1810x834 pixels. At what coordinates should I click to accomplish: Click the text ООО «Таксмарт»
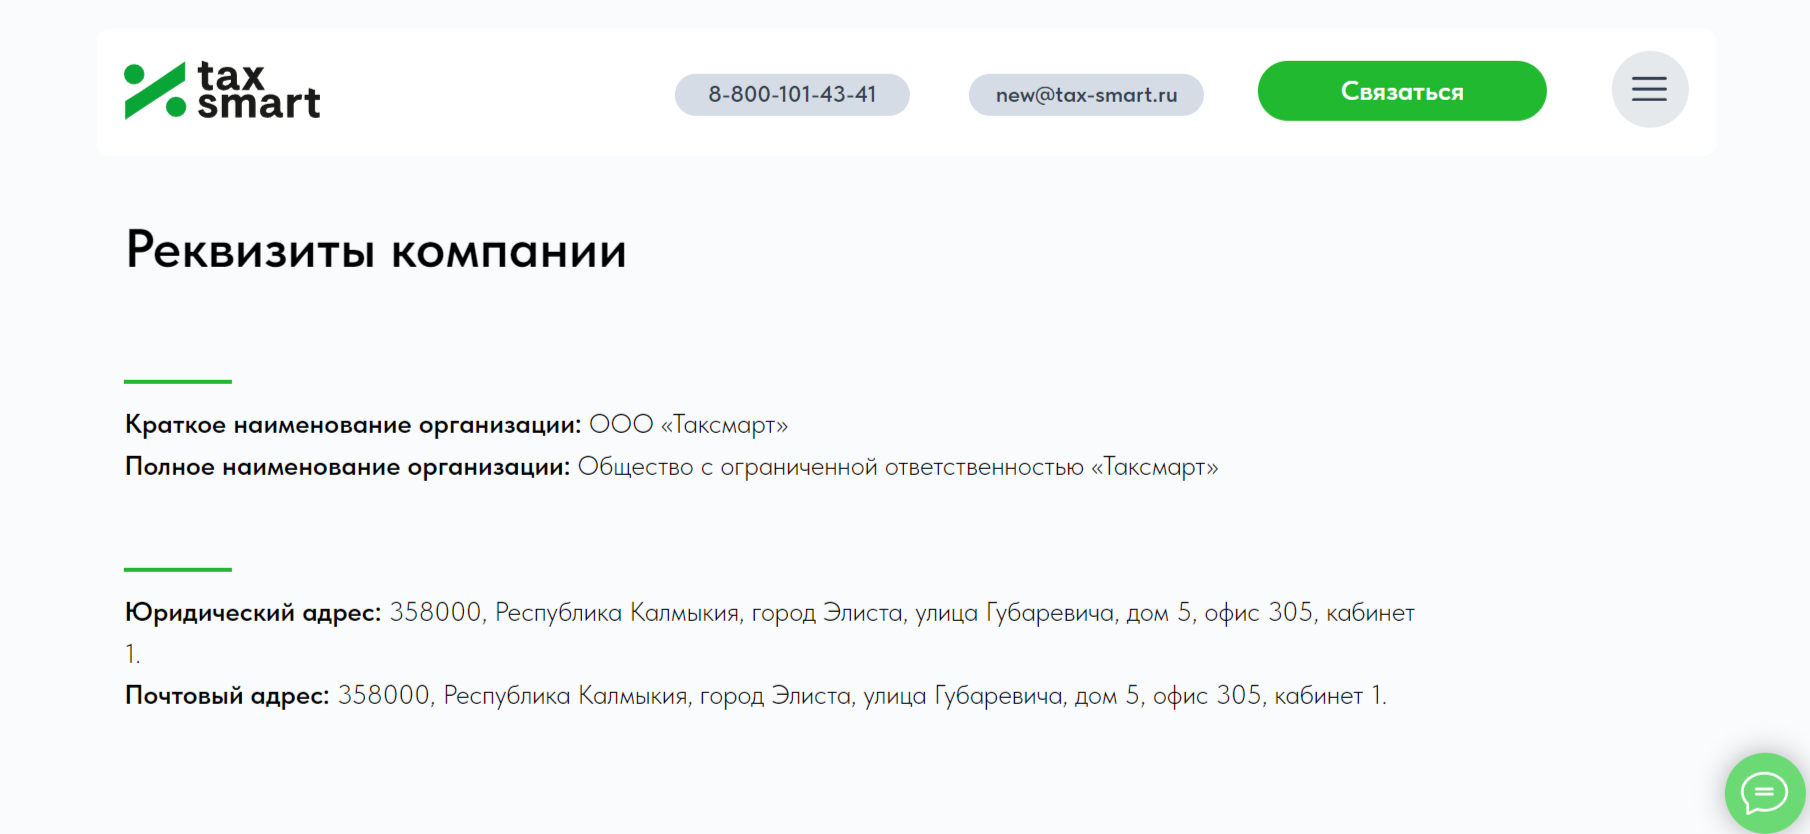coord(688,425)
